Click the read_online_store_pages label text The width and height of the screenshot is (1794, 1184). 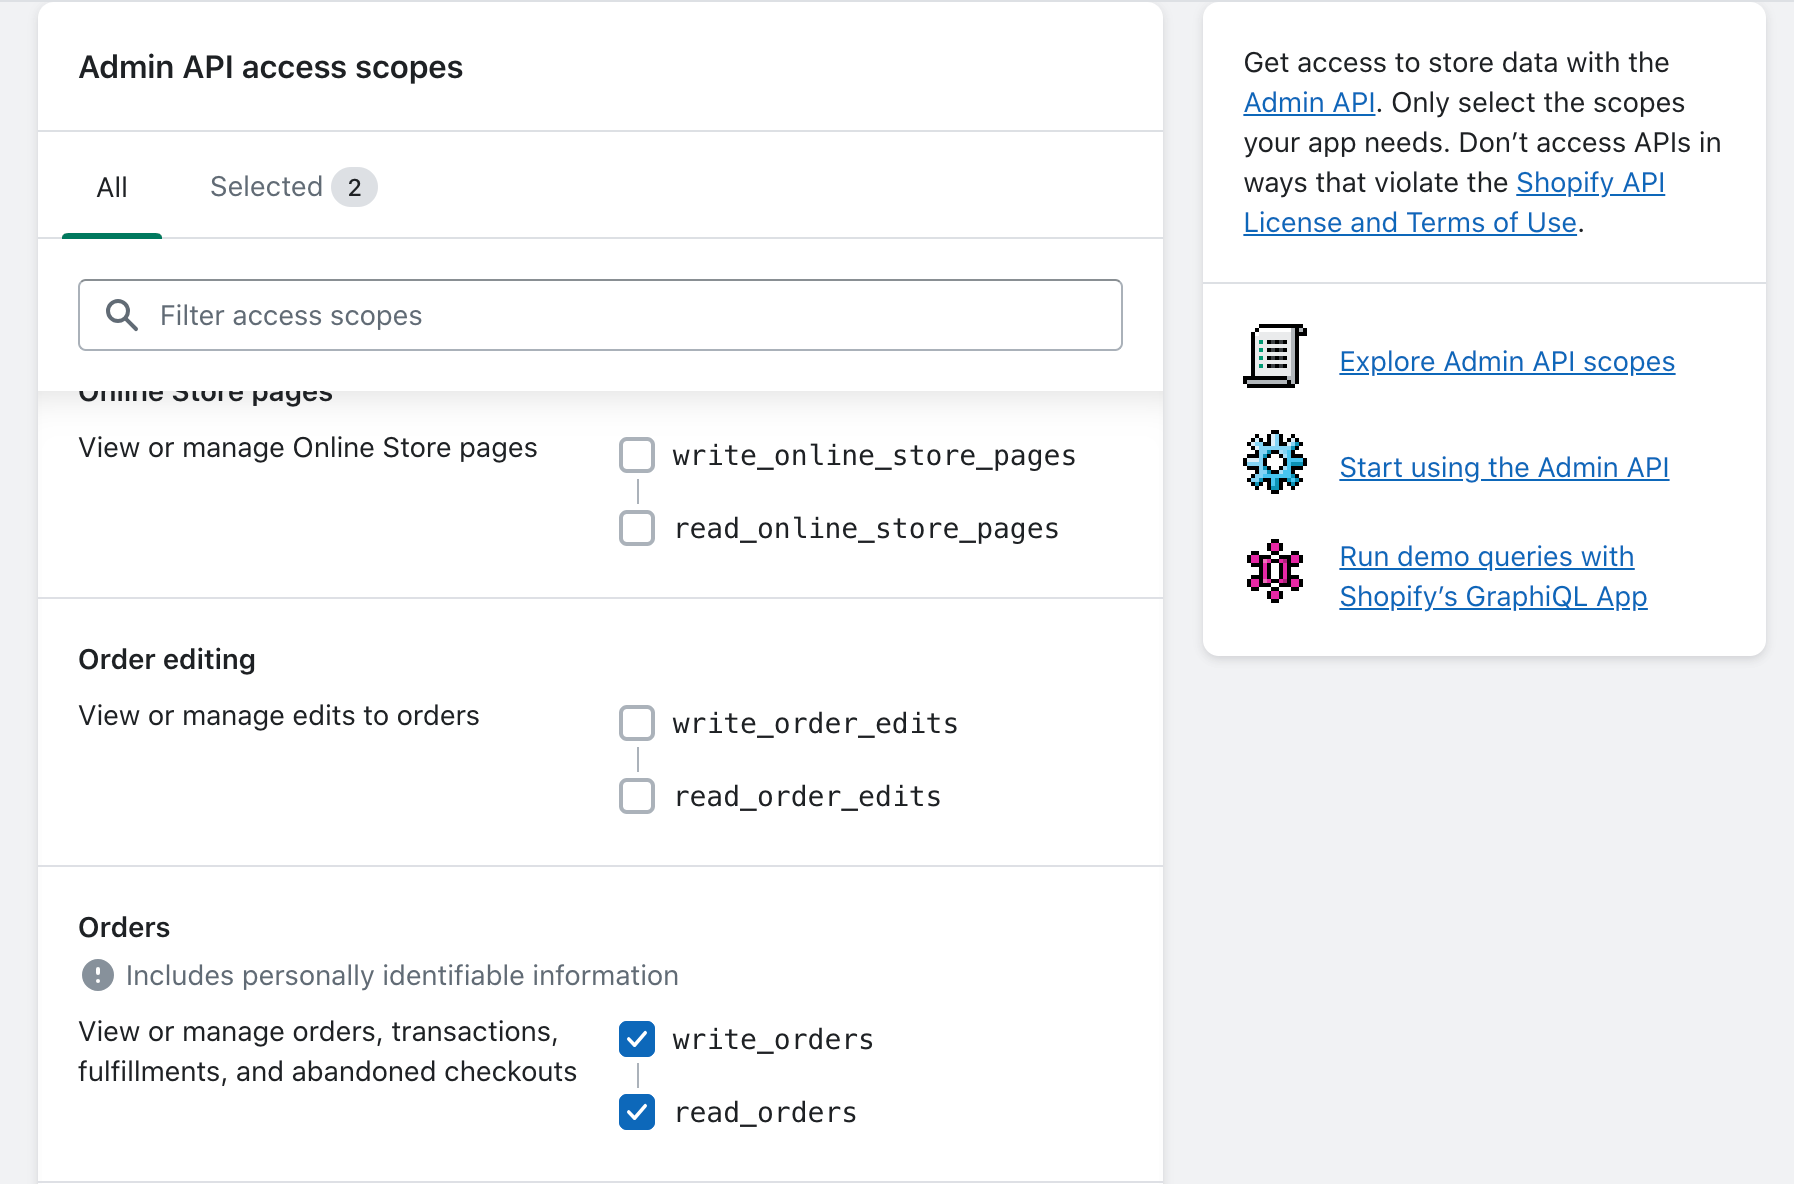tap(866, 528)
